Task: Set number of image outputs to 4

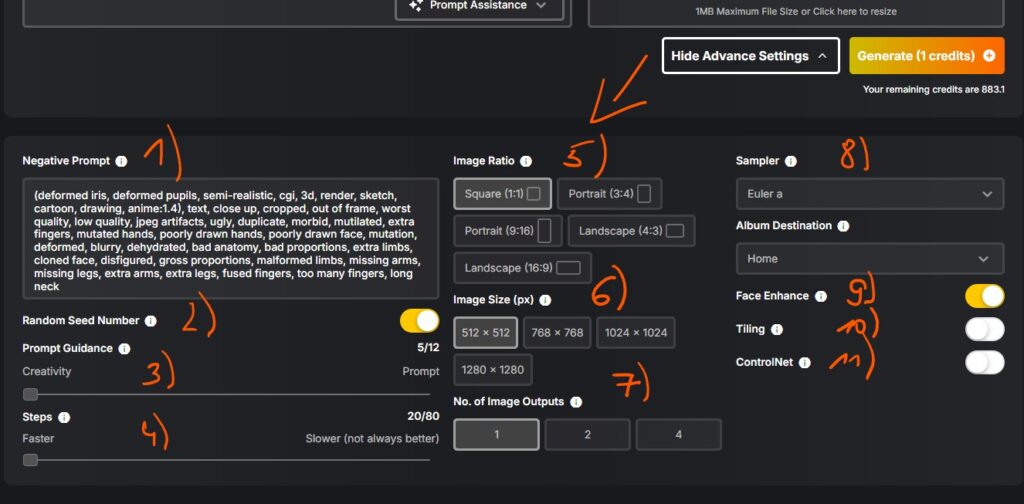Action: (x=679, y=435)
